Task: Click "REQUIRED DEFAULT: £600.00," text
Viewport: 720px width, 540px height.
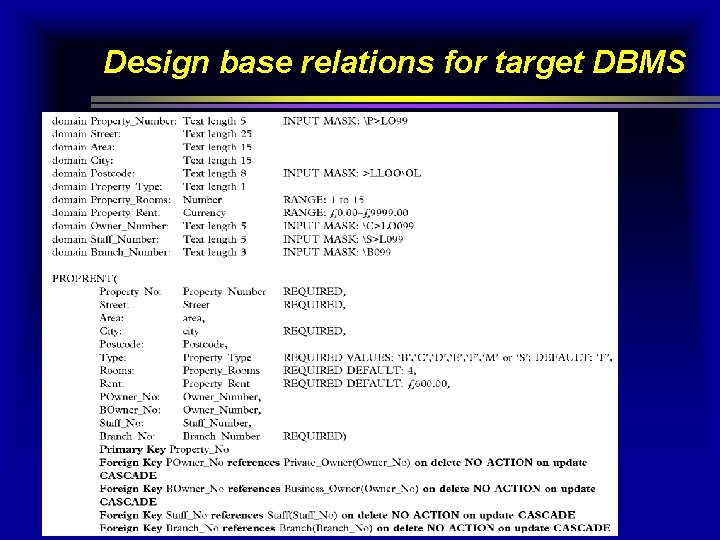Action: pos(366,384)
